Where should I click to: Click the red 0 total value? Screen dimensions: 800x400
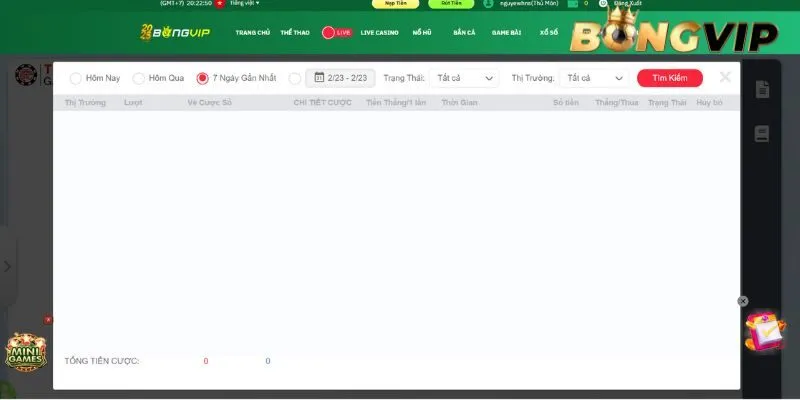(206, 361)
